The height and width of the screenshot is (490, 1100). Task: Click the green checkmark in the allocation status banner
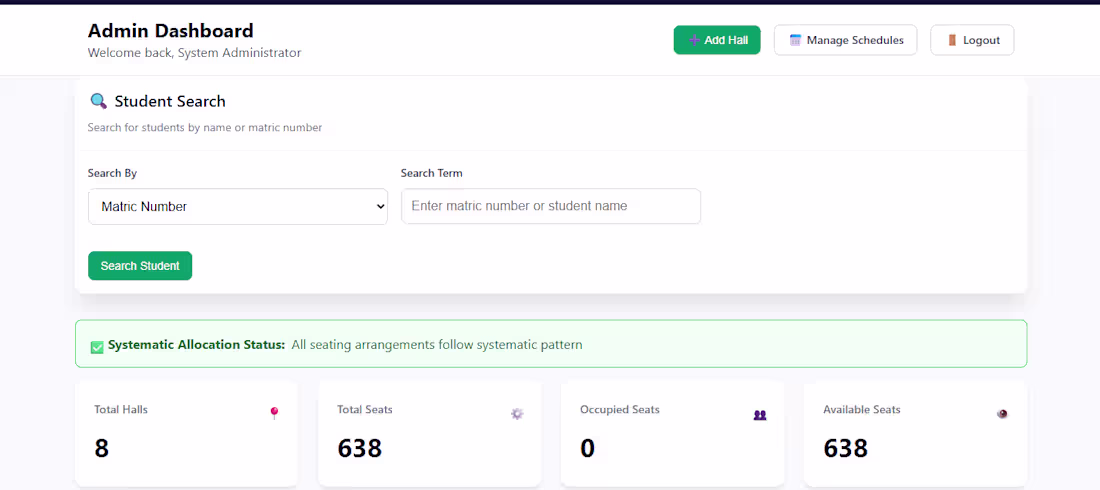click(x=97, y=346)
